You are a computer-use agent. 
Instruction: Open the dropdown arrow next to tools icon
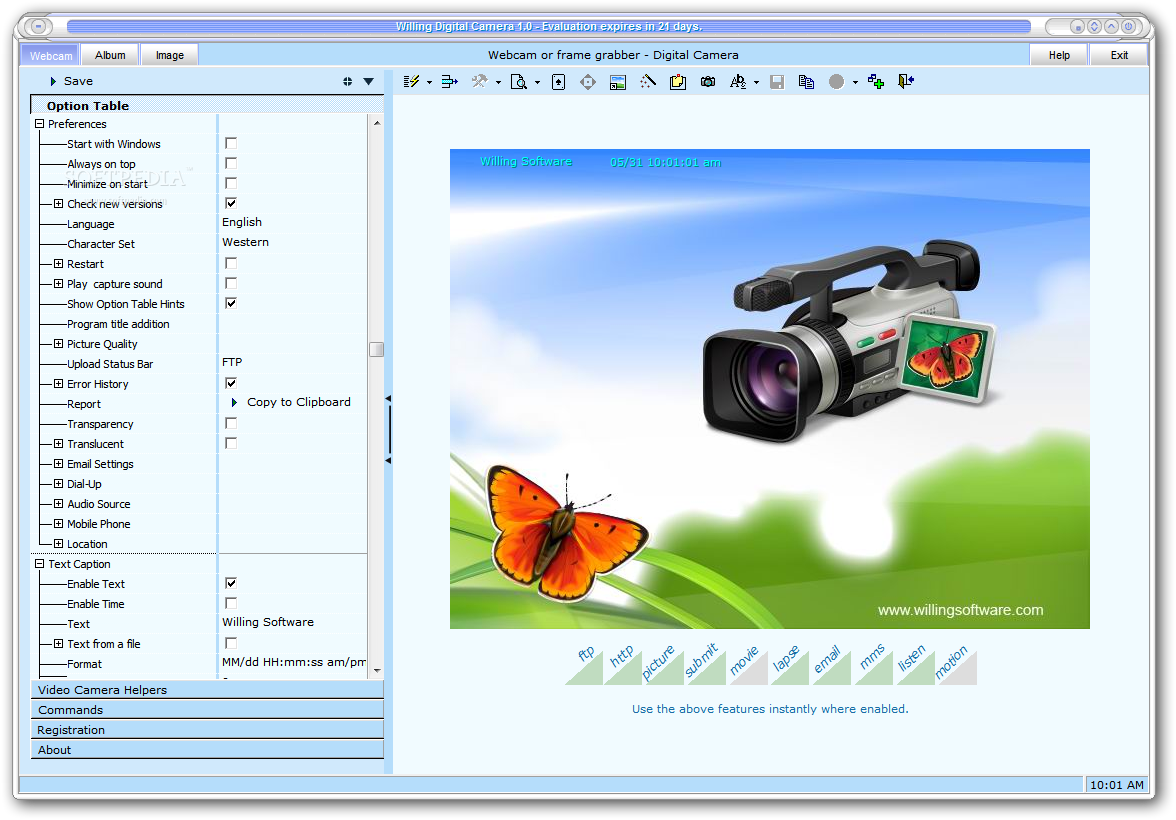click(x=498, y=83)
